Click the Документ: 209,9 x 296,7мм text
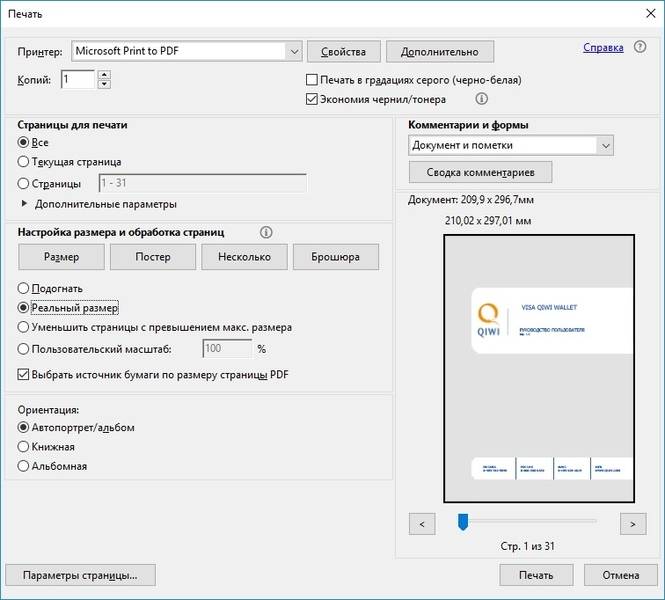665x600 pixels. pos(471,200)
